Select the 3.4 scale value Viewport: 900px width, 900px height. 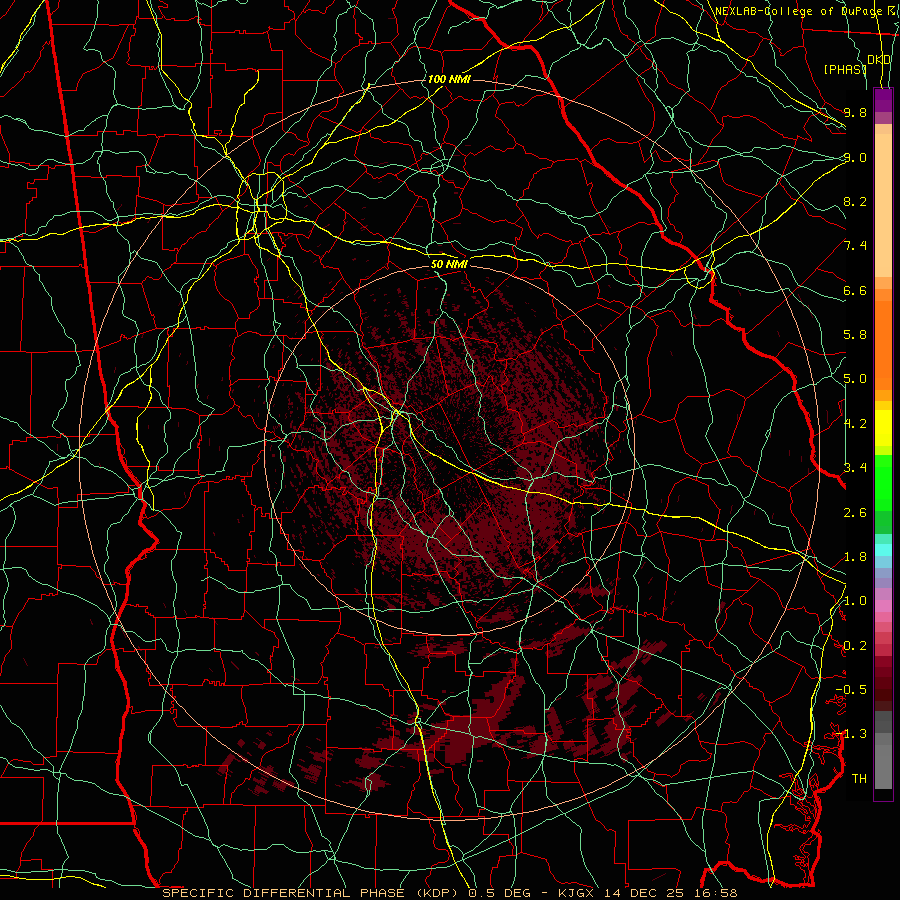click(855, 468)
